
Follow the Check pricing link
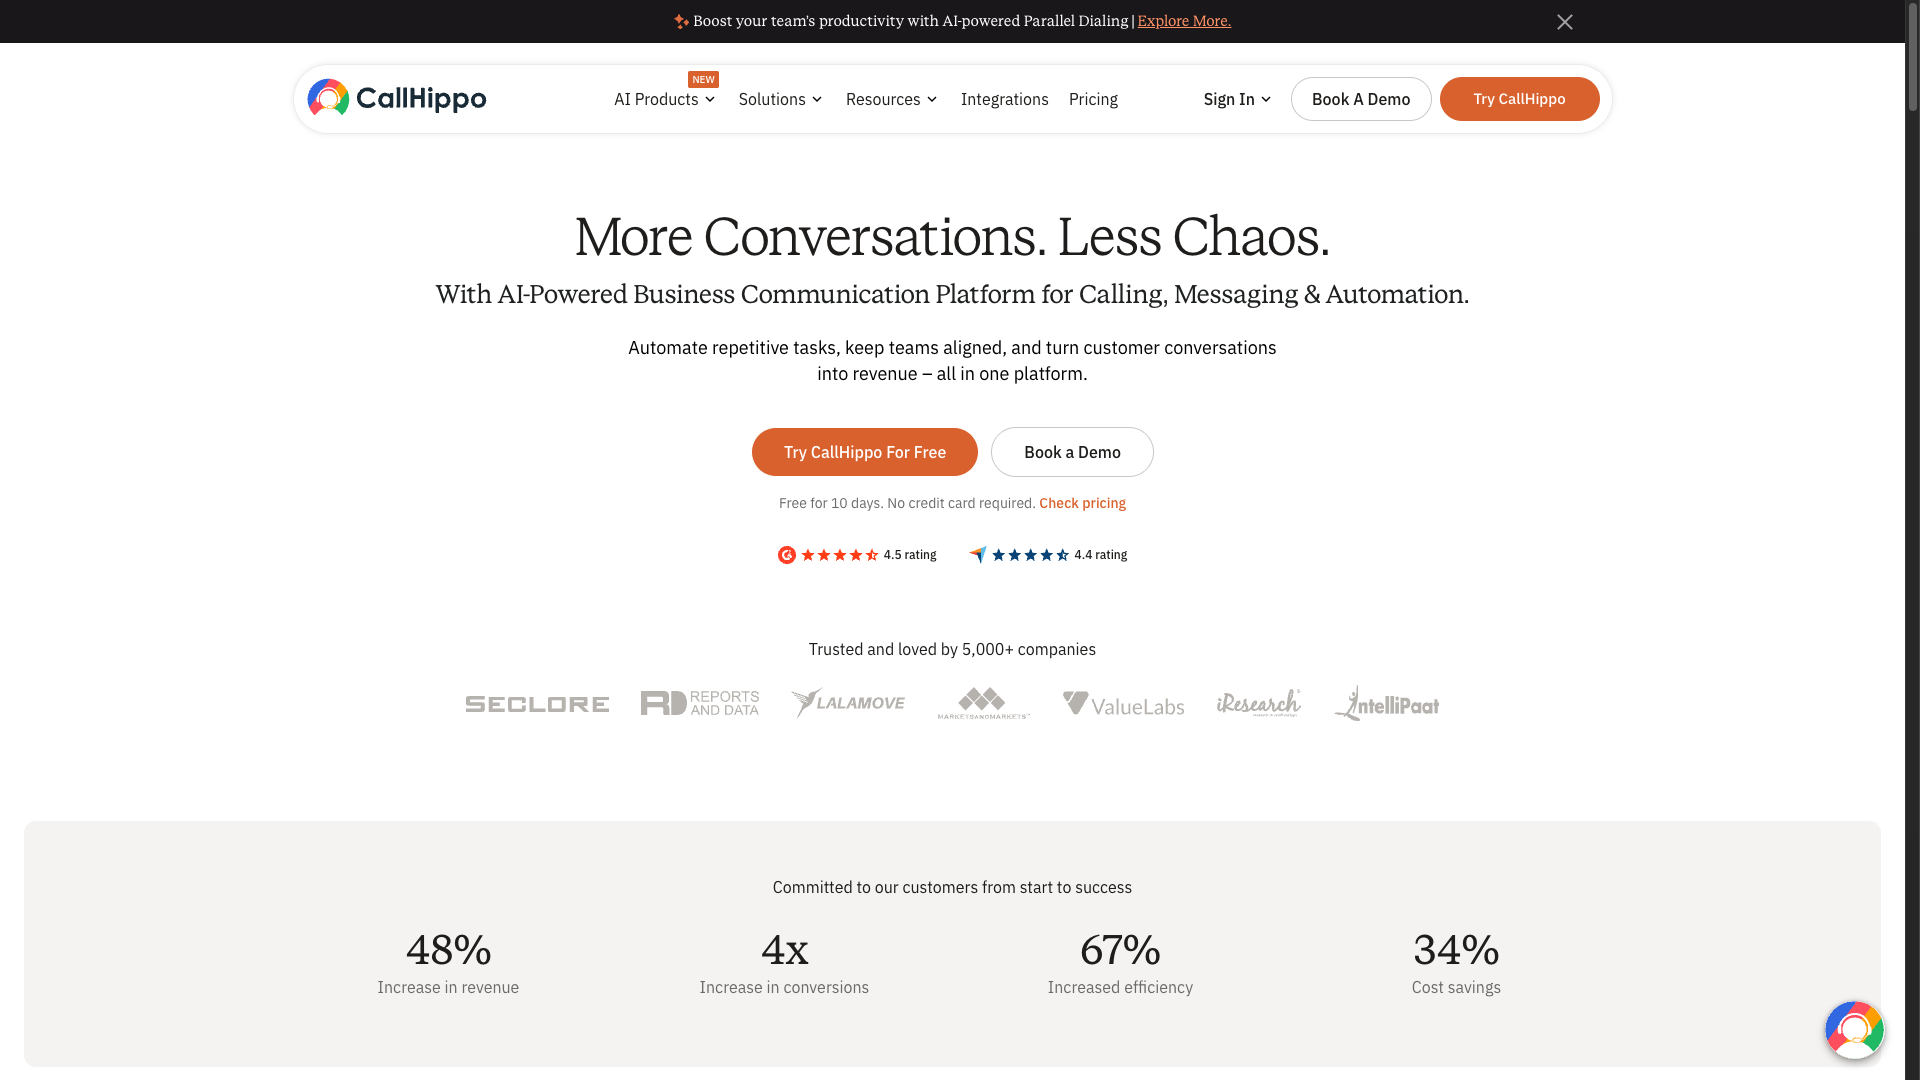1082,503
